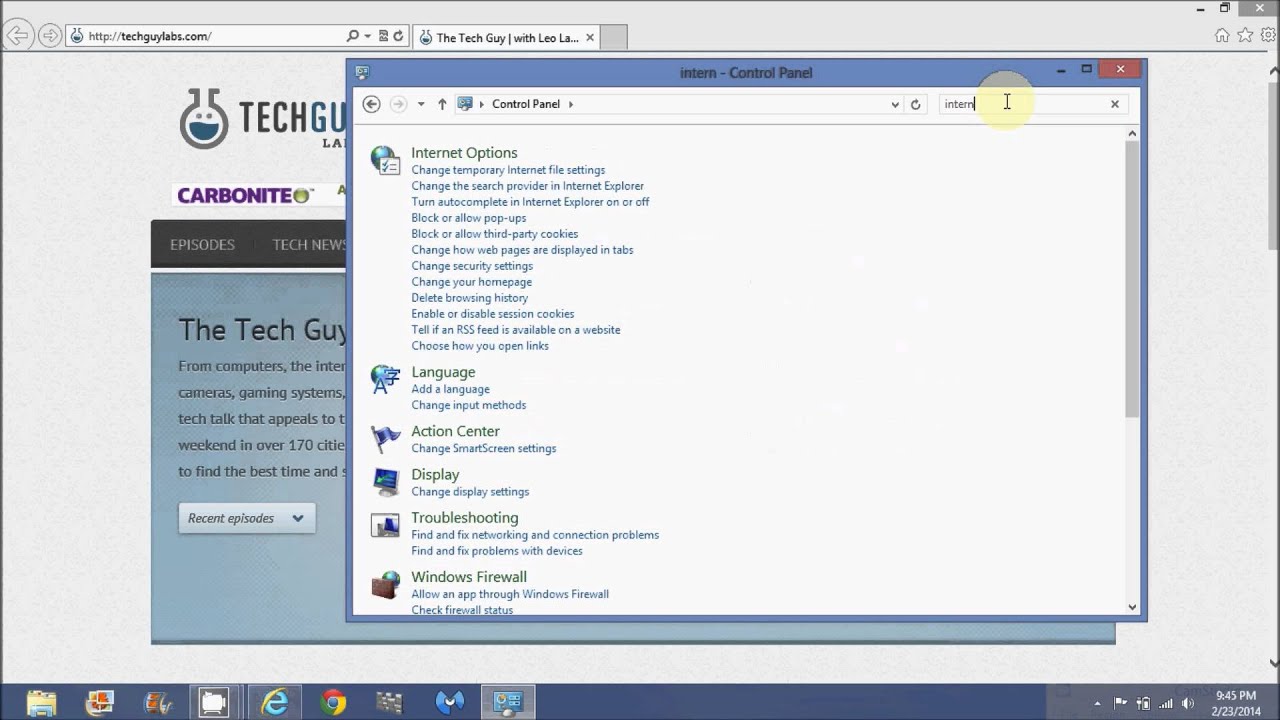Open Internet Explorer taskbar icon
This screenshot has height=720, width=1280.
pyautogui.click(x=275, y=703)
